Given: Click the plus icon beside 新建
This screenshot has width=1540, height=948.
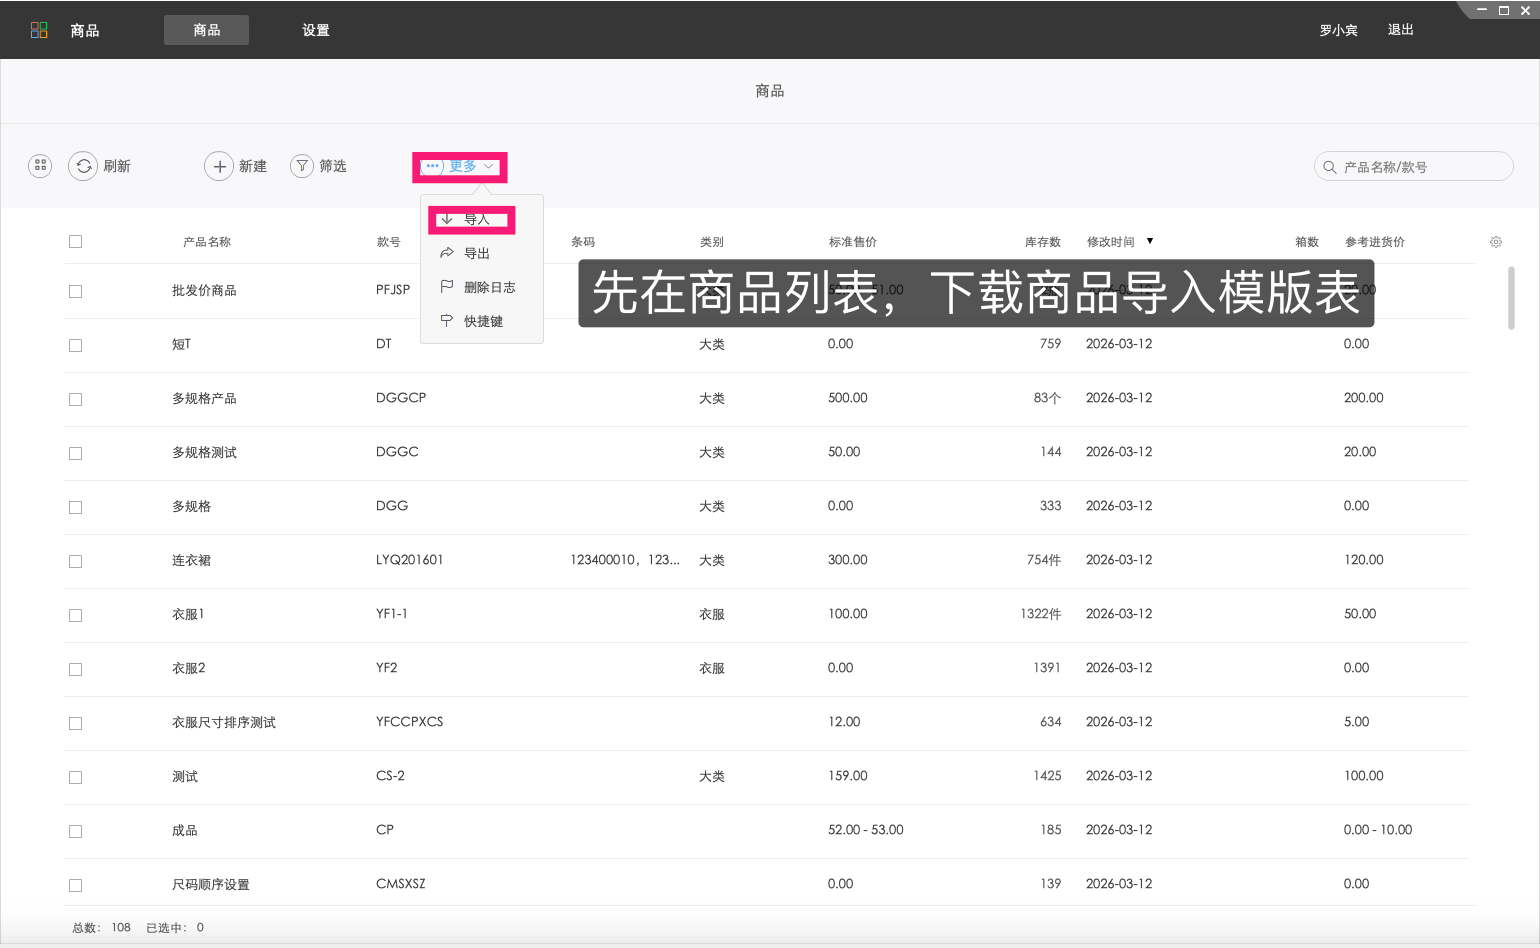Looking at the screenshot, I should point(220,166).
